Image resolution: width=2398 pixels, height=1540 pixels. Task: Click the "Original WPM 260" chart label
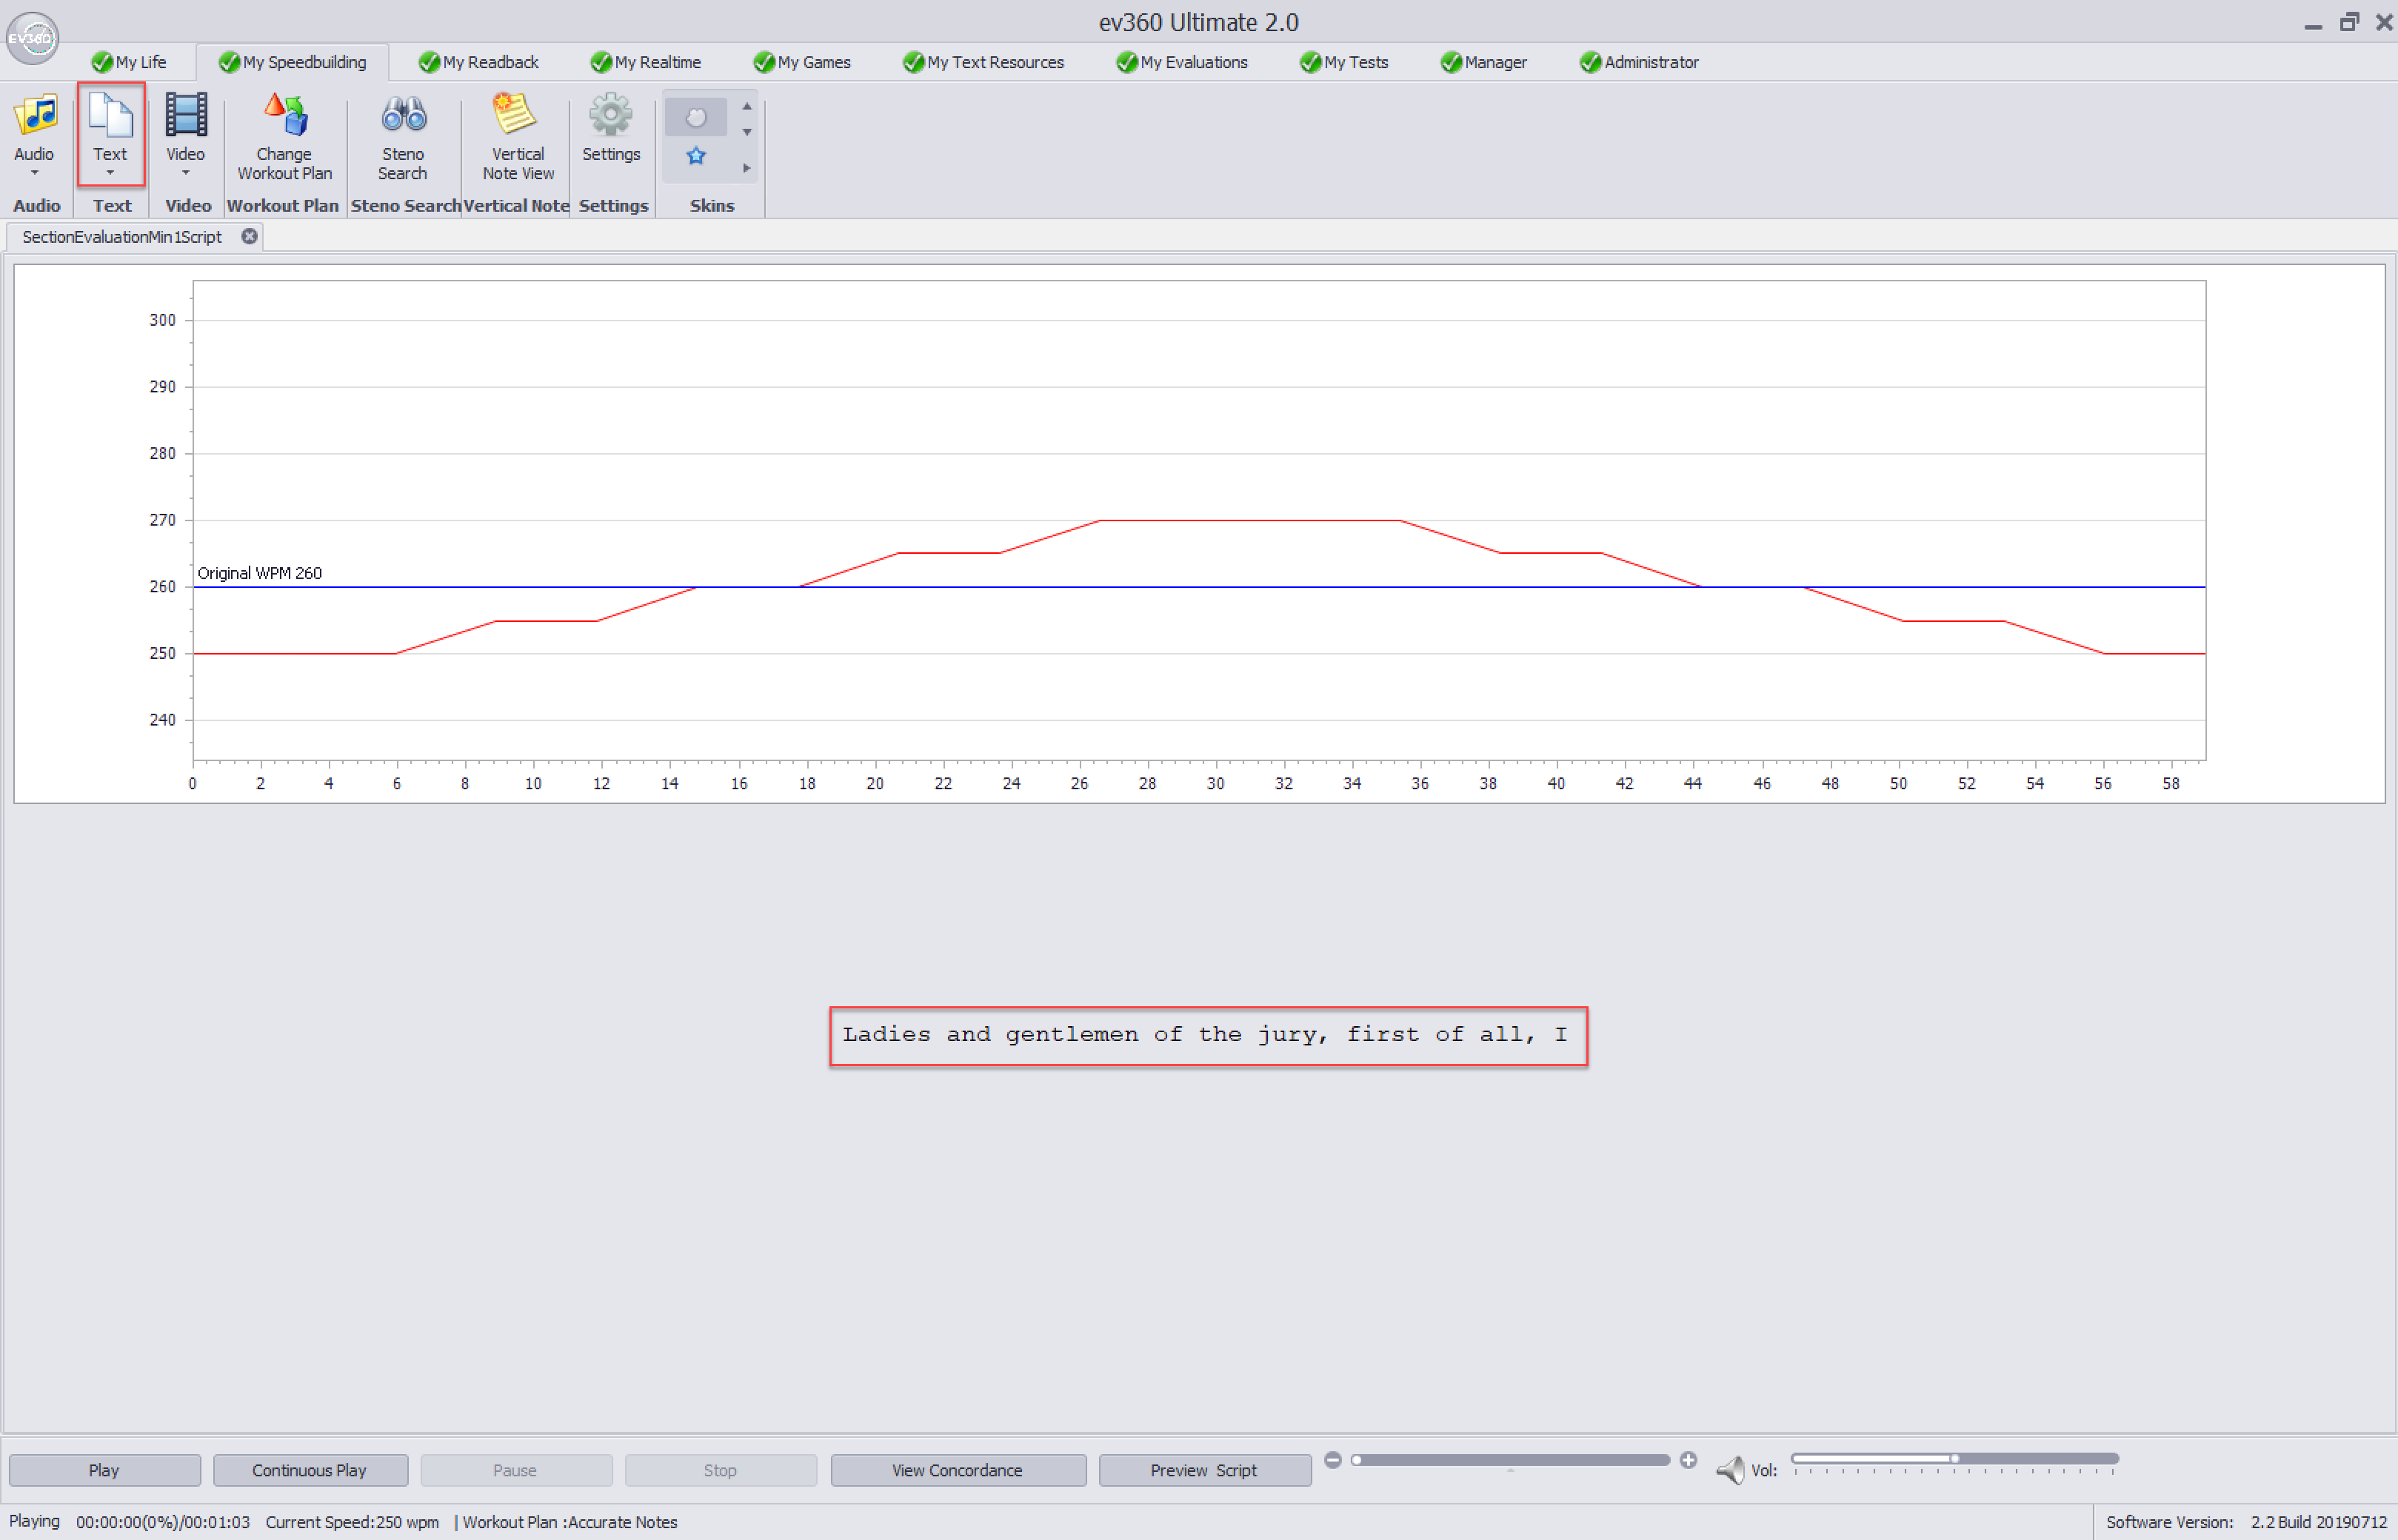coord(260,573)
